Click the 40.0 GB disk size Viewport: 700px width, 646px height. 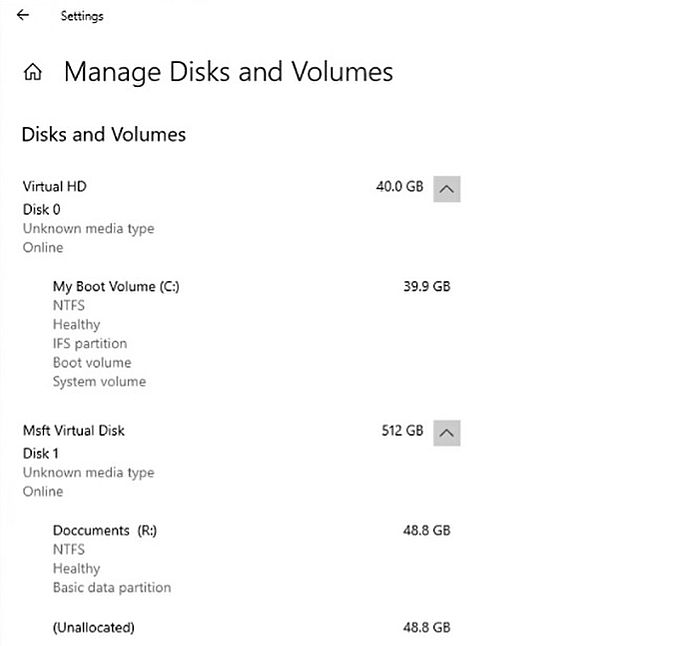pos(399,187)
